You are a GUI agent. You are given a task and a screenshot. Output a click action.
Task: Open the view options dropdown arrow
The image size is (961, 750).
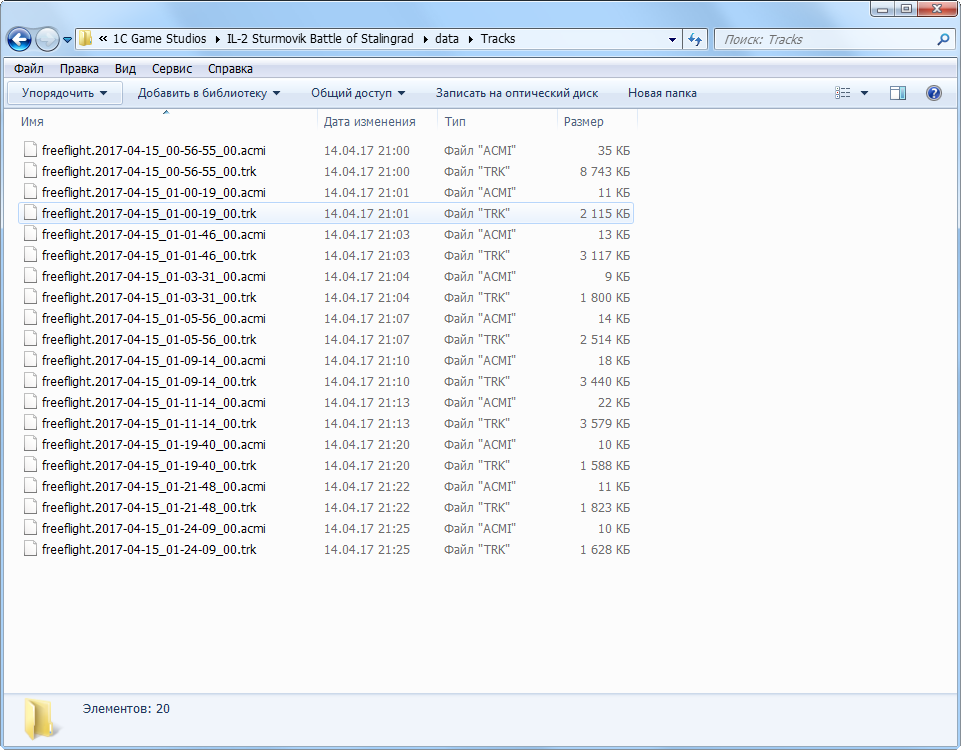864,93
